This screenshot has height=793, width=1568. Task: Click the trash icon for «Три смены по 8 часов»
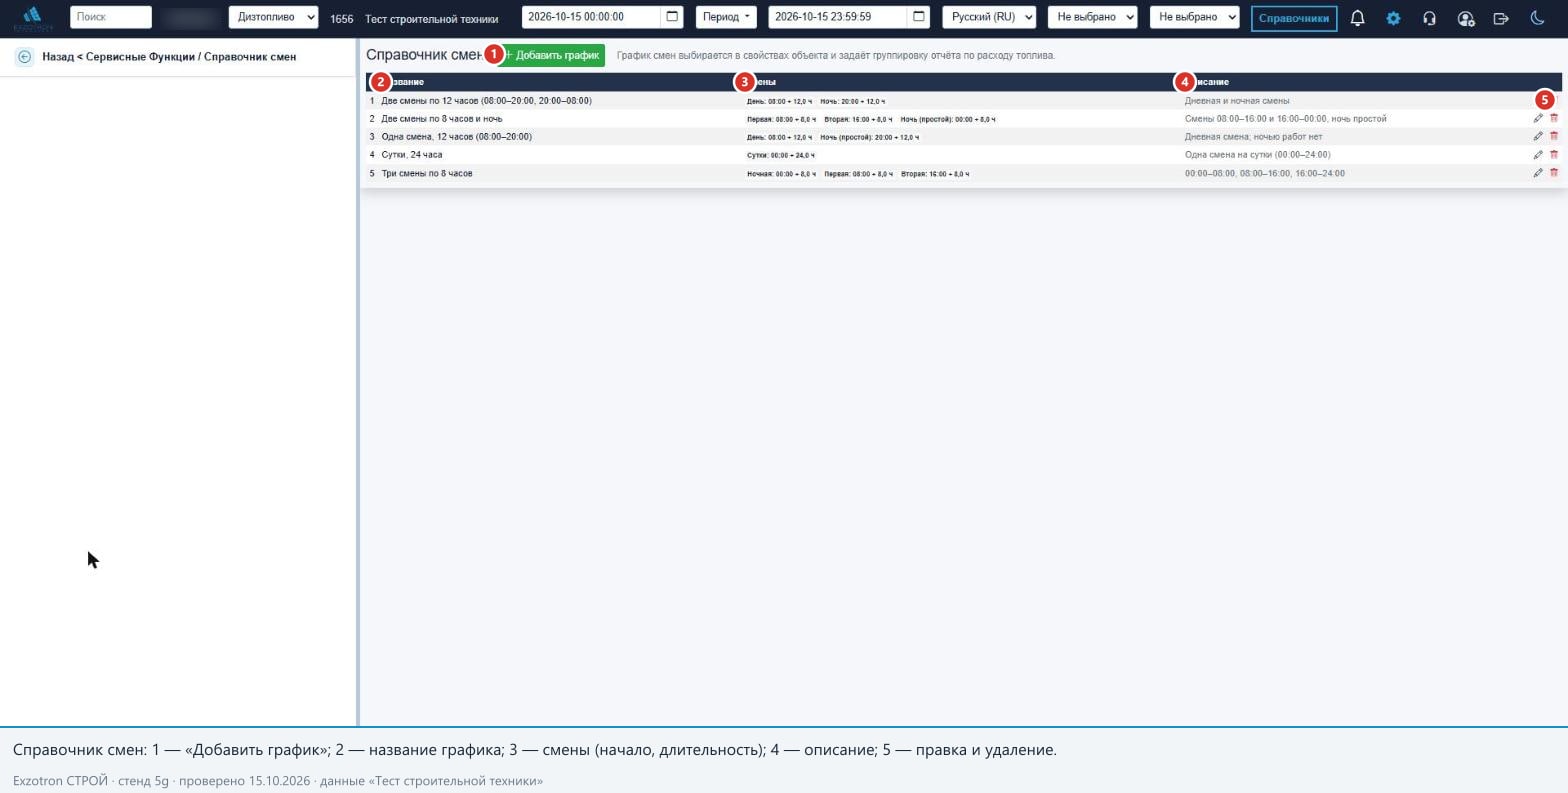(x=1554, y=173)
